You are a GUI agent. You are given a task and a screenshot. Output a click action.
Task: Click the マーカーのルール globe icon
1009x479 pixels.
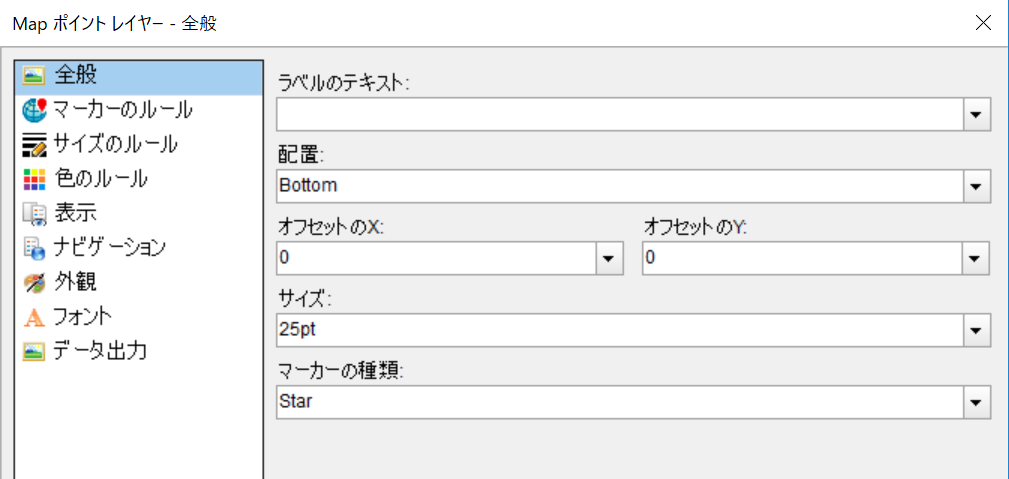(x=34, y=111)
